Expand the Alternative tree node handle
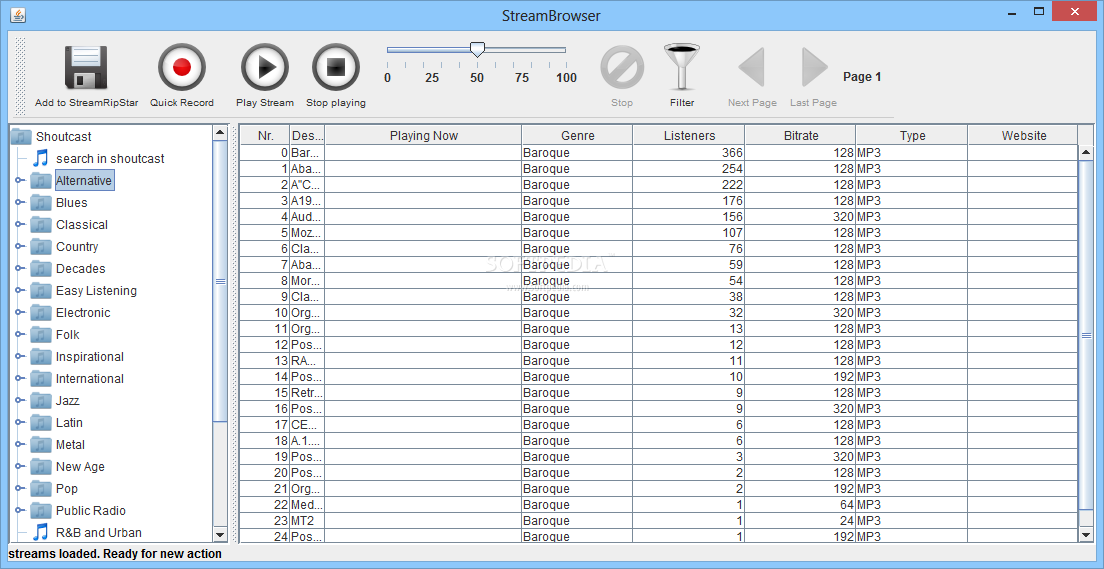This screenshot has height=569, width=1104. [19, 181]
